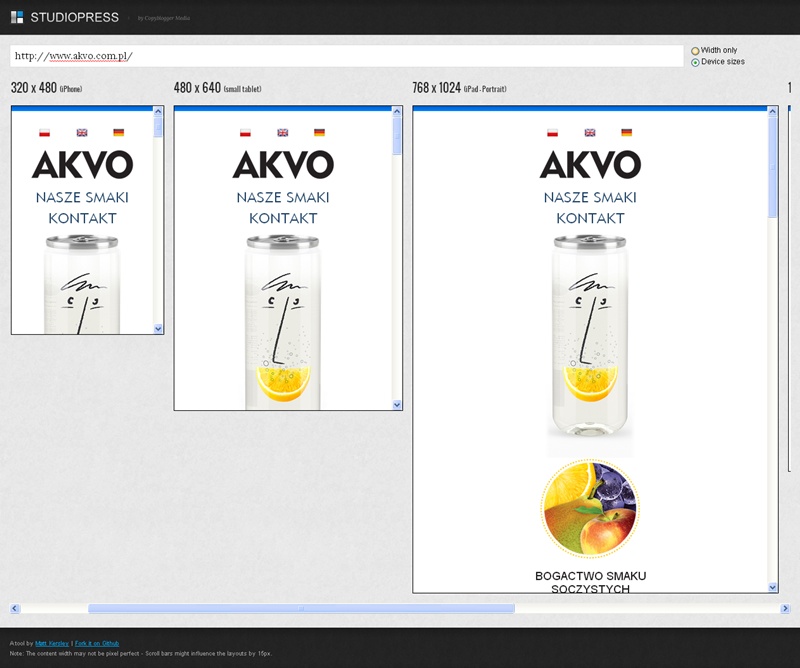
Task: Open 'KONTAKT' menu in iPad preview
Action: coord(590,218)
